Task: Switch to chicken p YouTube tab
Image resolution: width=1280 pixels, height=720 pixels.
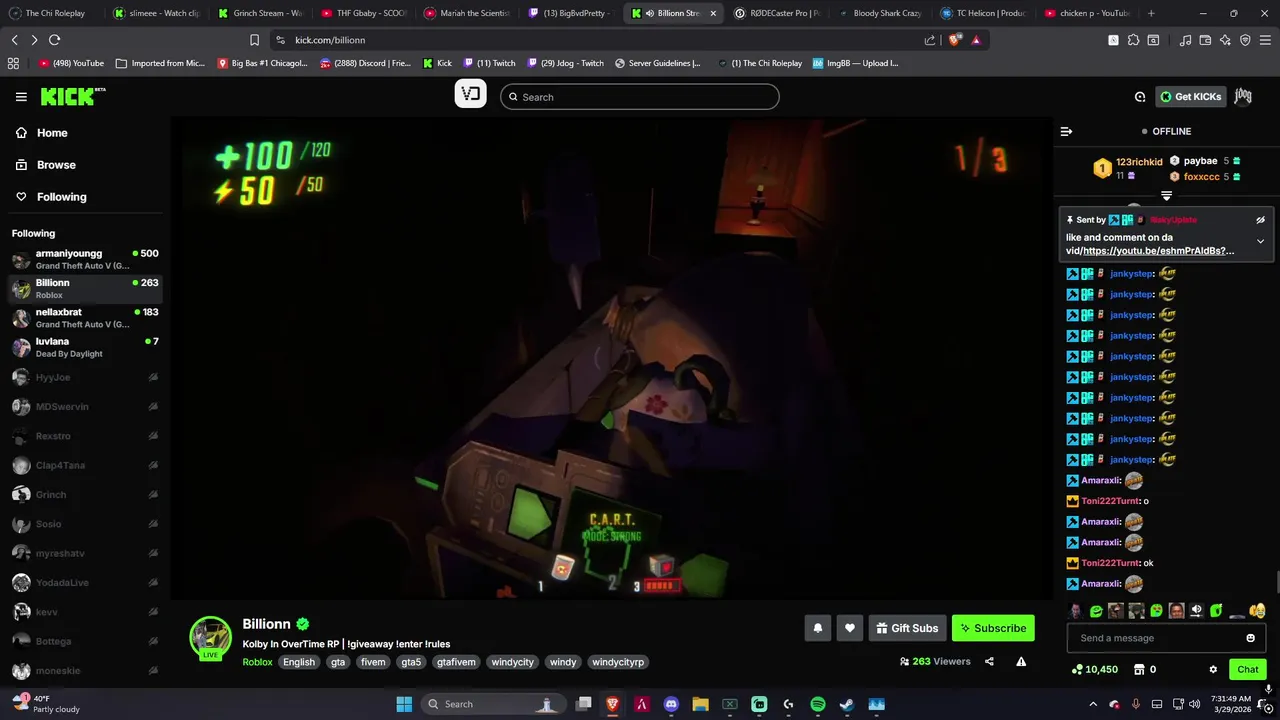Action: [1086, 13]
